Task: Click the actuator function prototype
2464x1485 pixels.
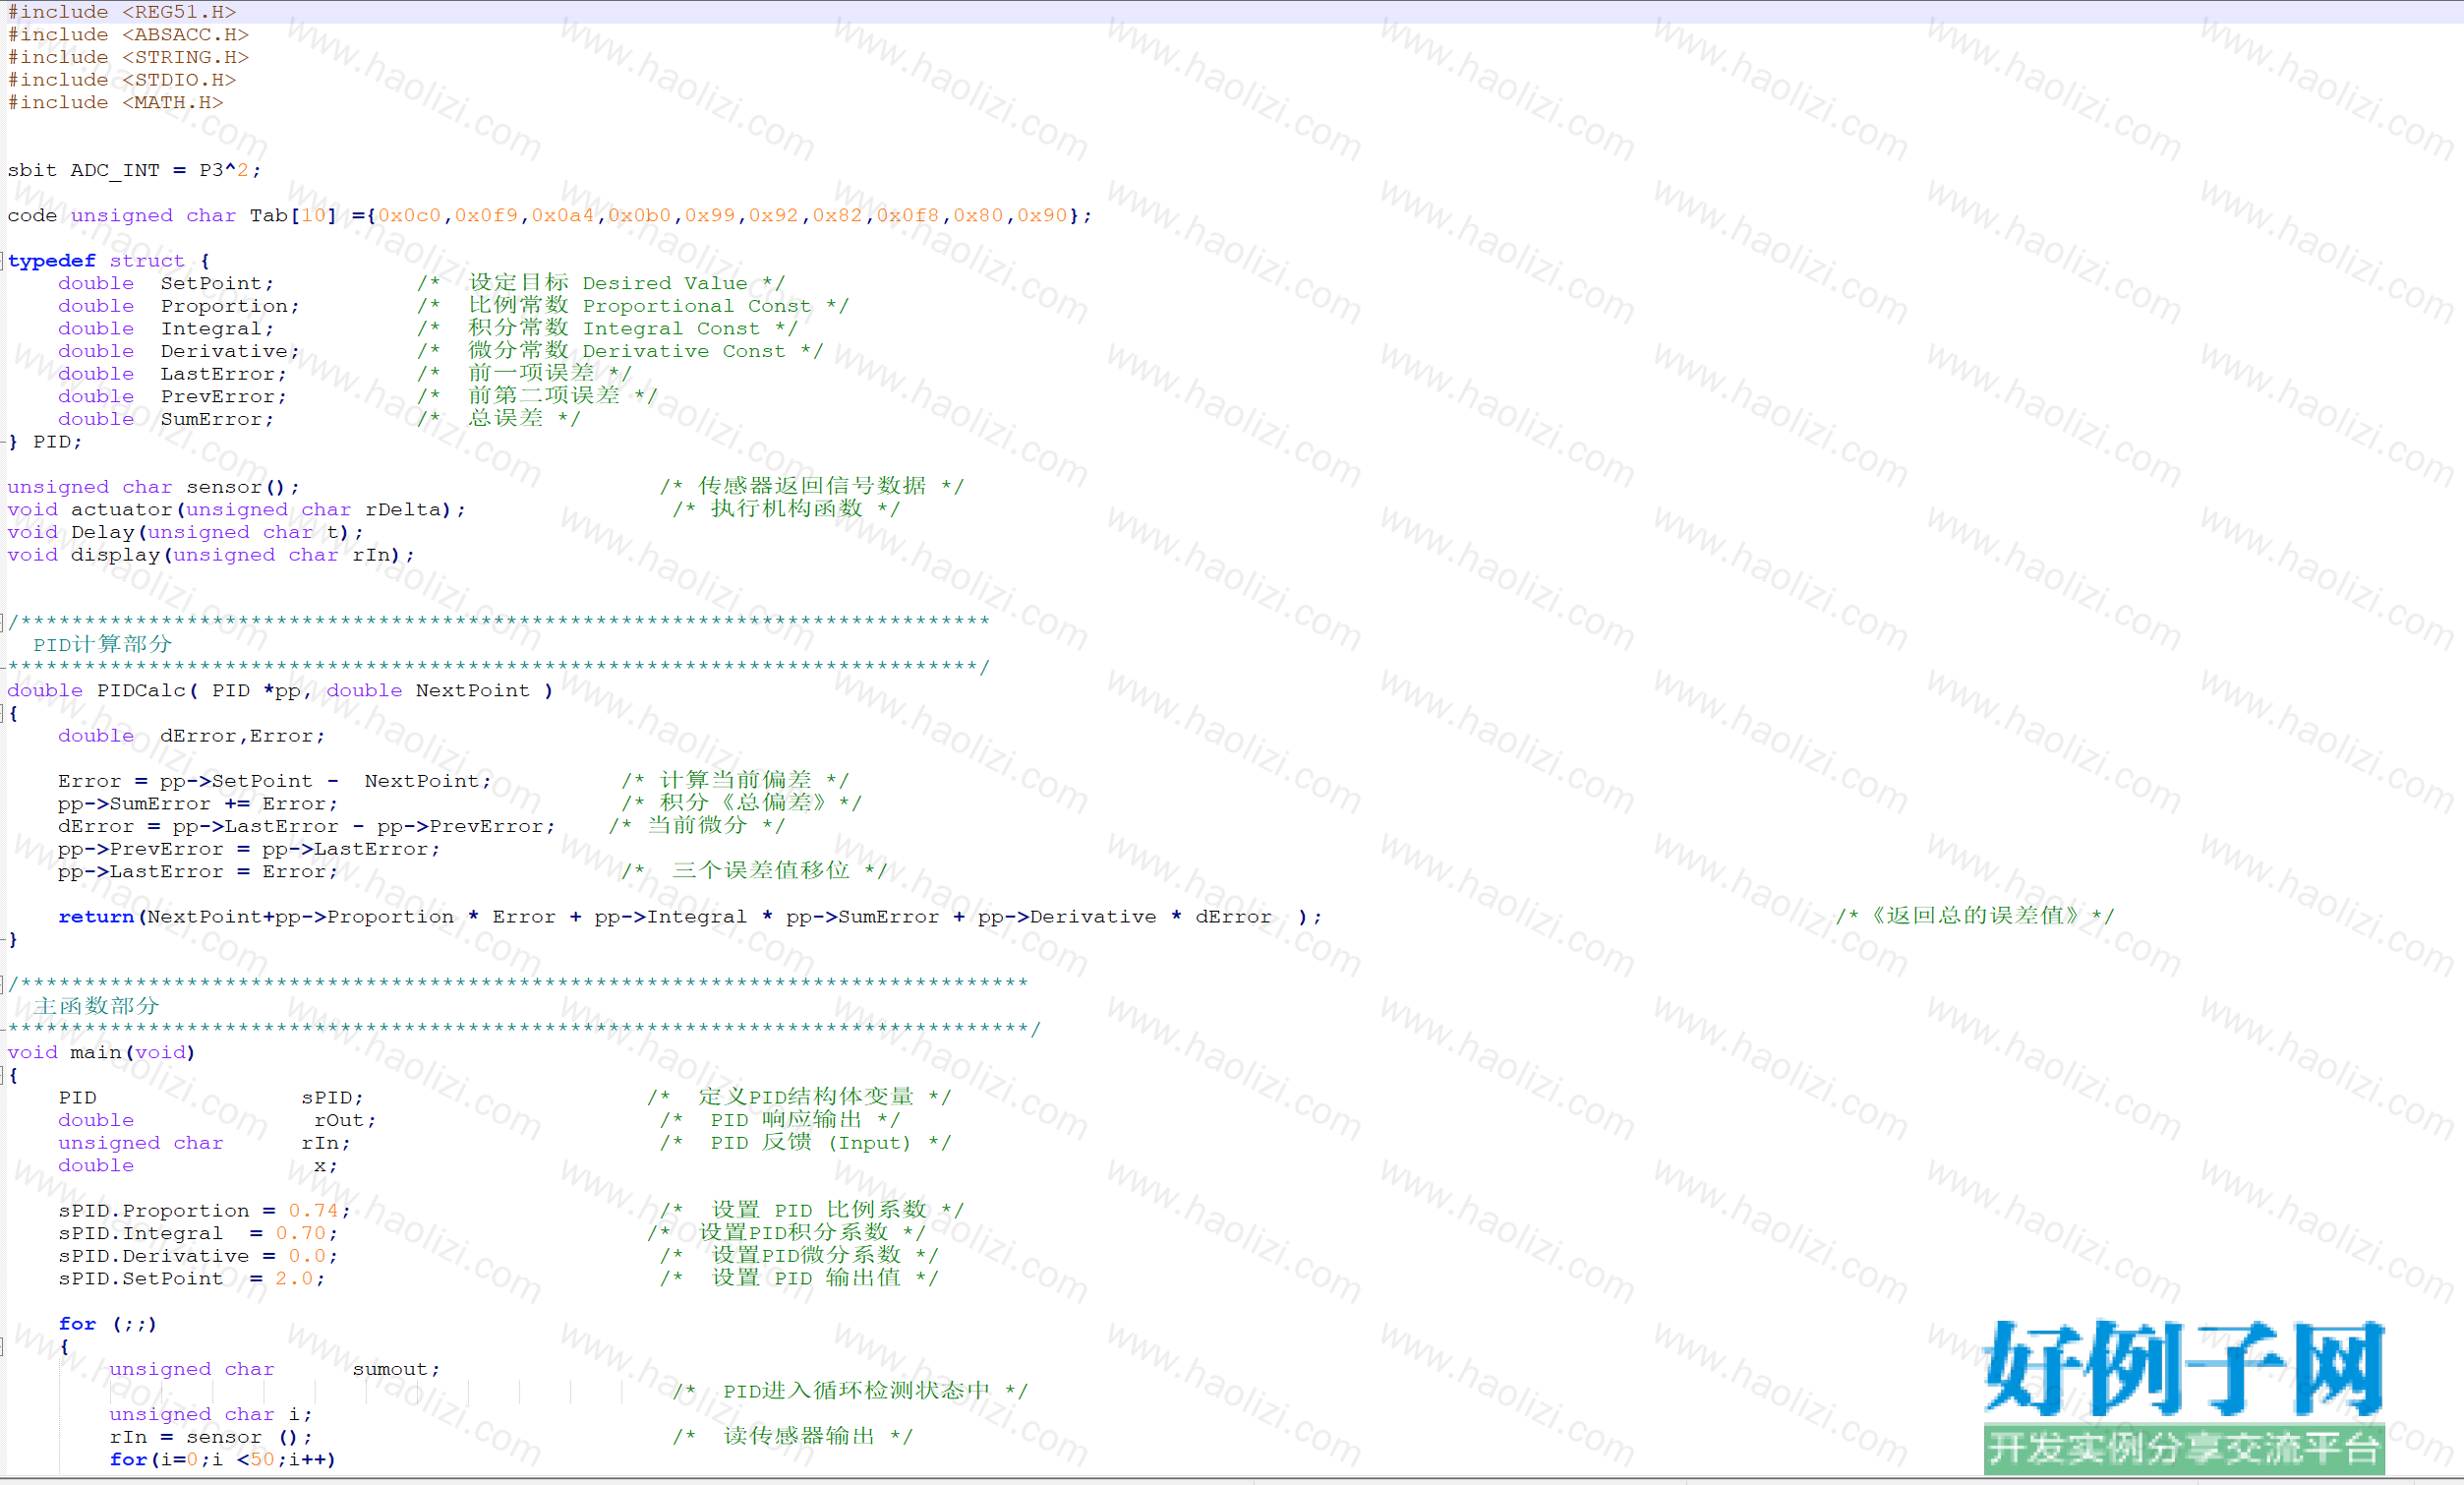Action: (237, 510)
